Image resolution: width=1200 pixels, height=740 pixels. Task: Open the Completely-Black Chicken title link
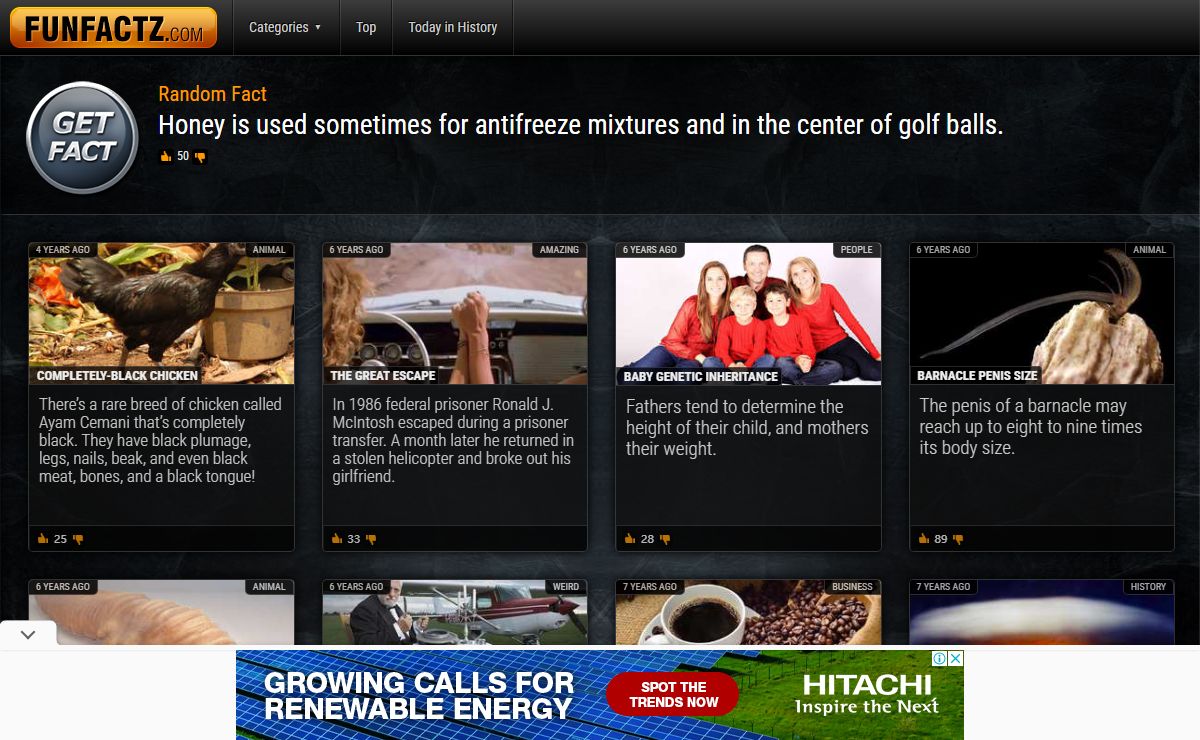click(x=117, y=376)
